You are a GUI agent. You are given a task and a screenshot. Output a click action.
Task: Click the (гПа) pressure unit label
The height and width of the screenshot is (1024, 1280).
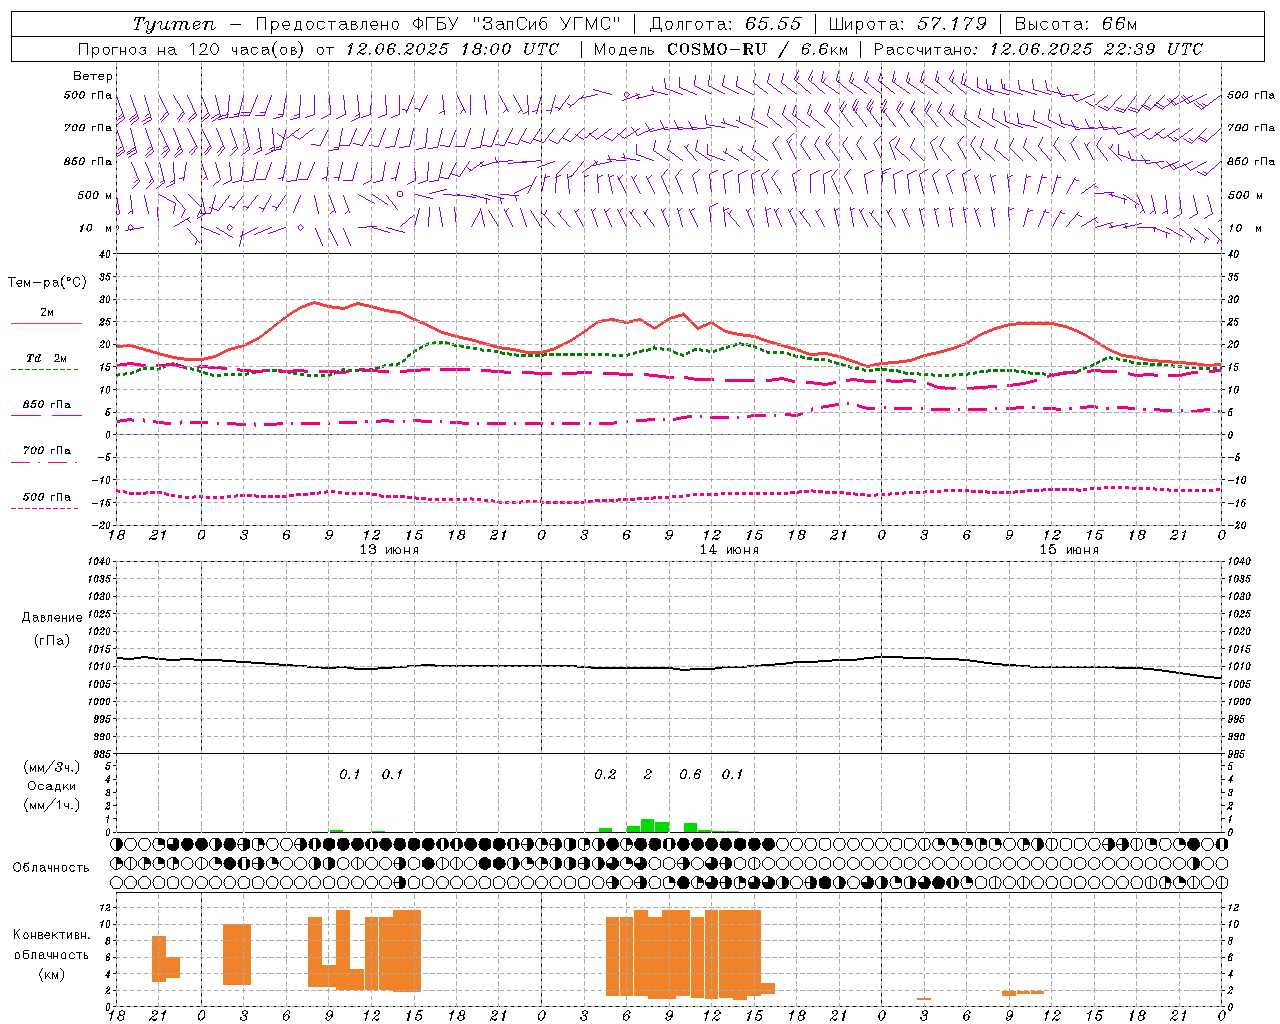point(52,641)
